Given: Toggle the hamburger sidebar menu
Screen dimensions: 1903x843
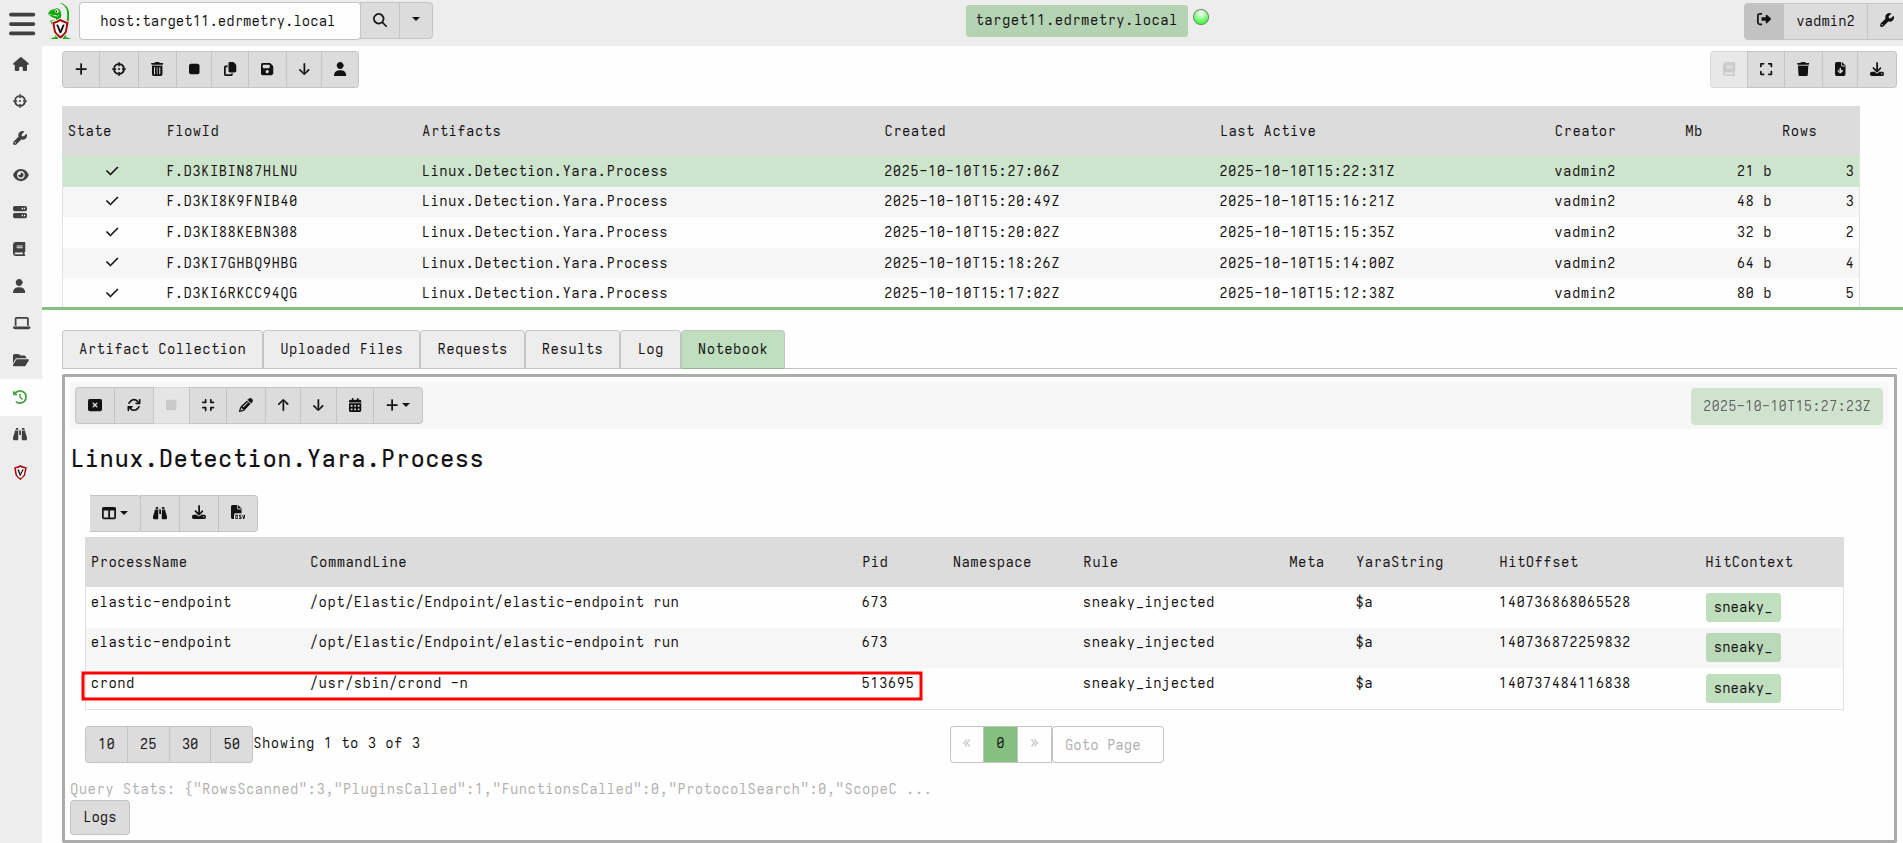Looking at the screenshot, I should pos(22,22).
